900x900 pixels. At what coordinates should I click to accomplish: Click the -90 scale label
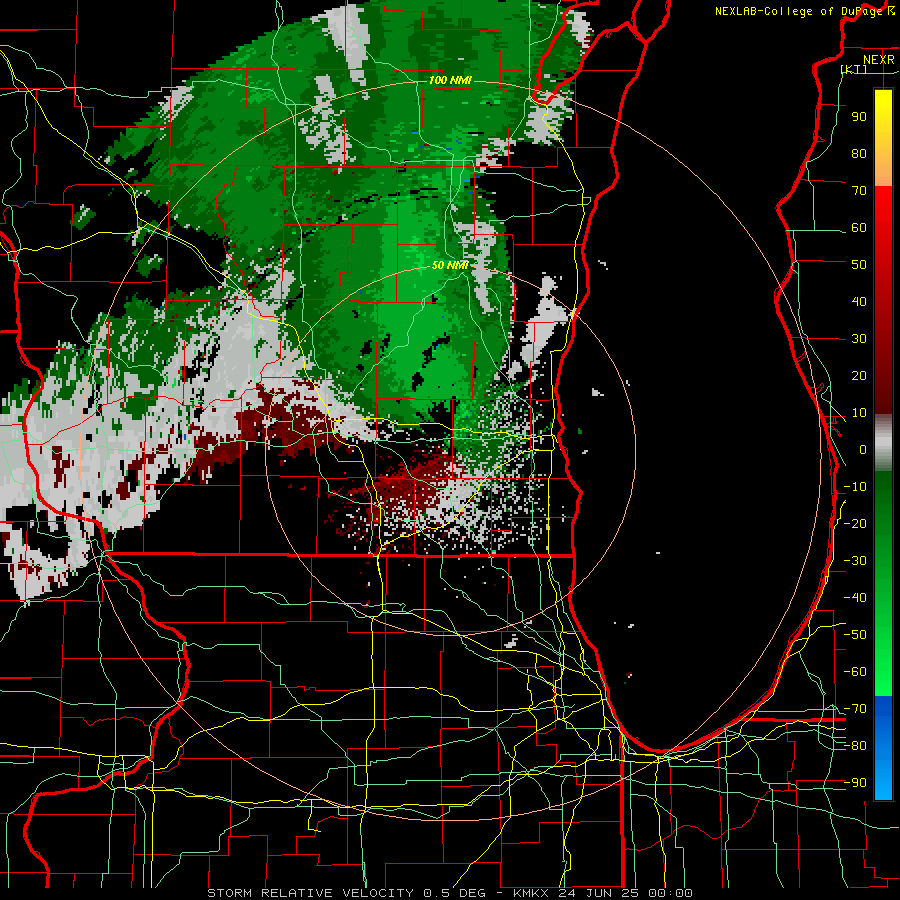pos(855,783)
